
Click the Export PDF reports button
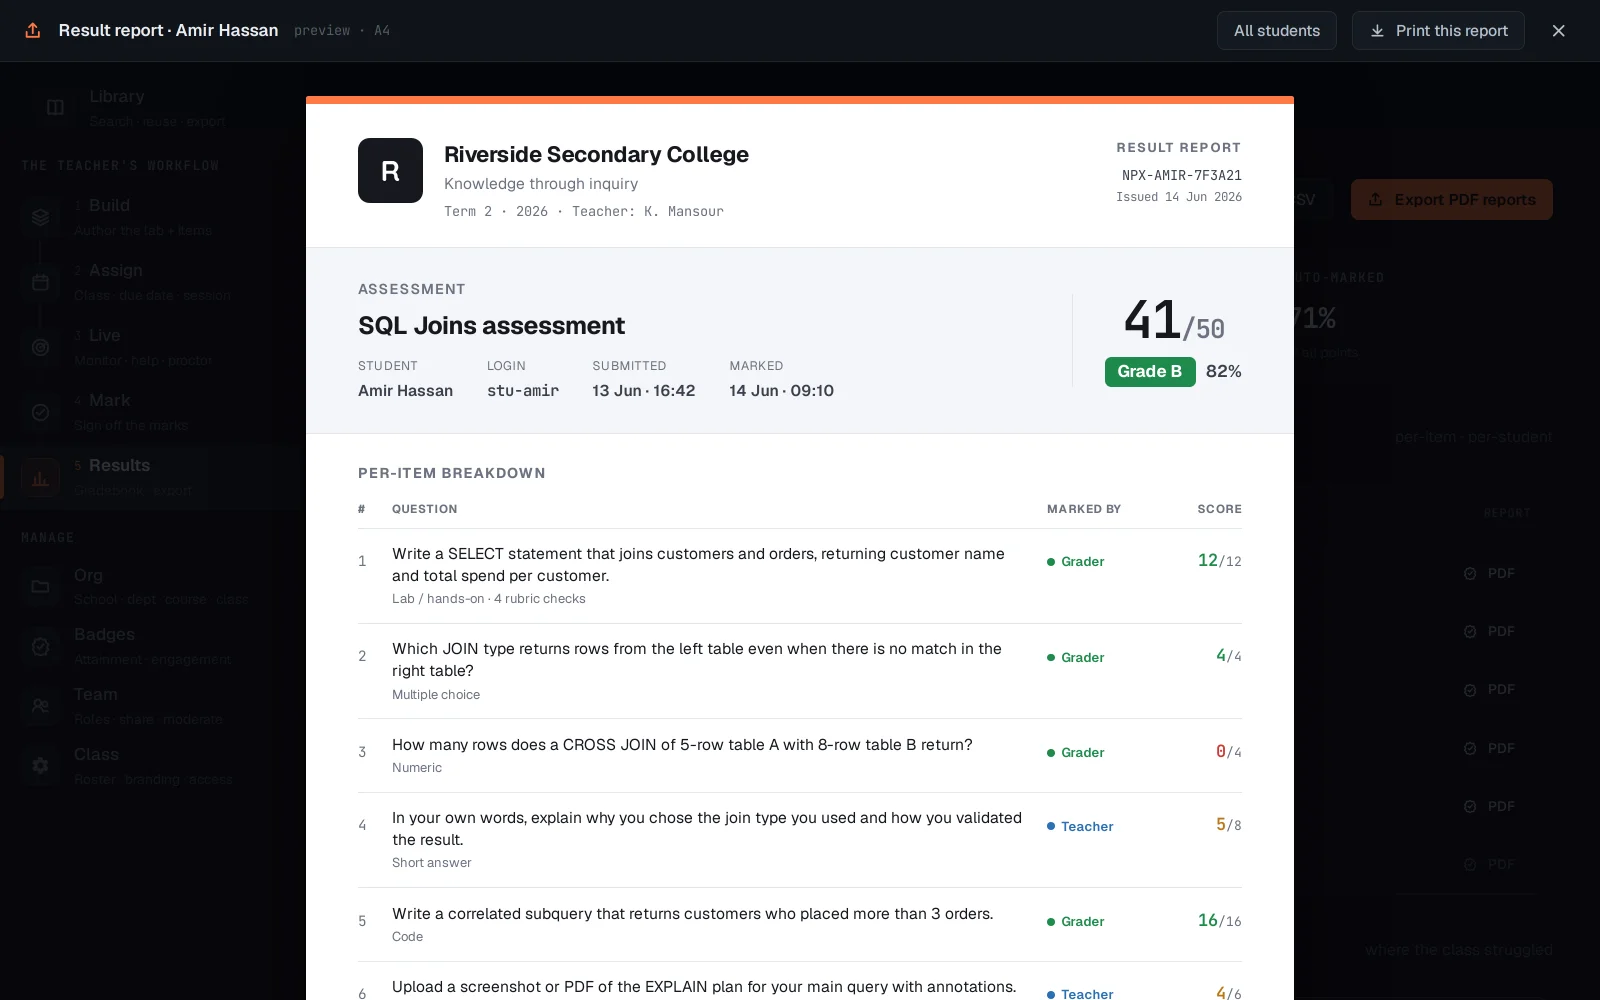pyautogui.click(x=1451, y=200)
